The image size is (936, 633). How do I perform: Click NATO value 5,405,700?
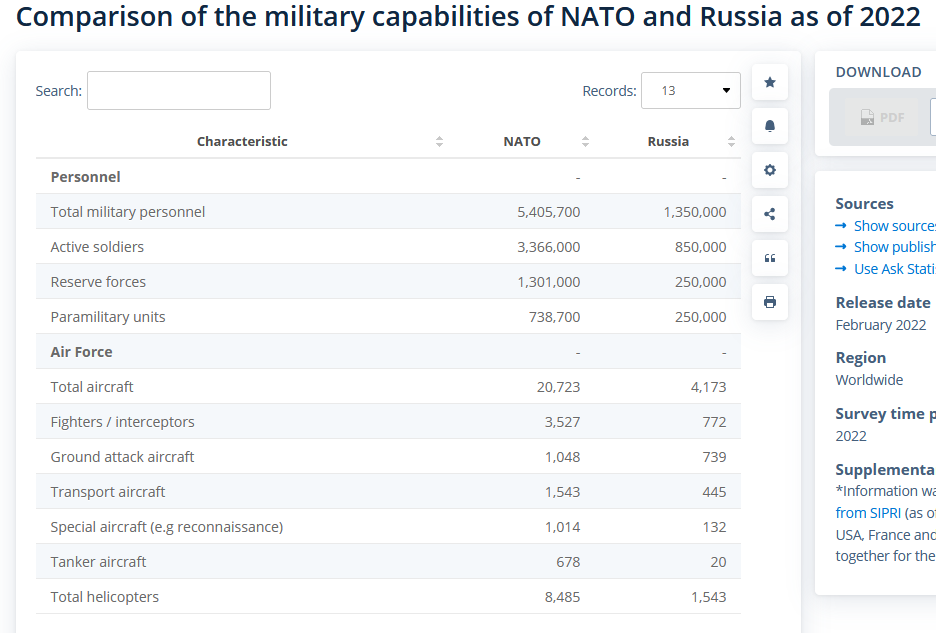coord(549,212)
